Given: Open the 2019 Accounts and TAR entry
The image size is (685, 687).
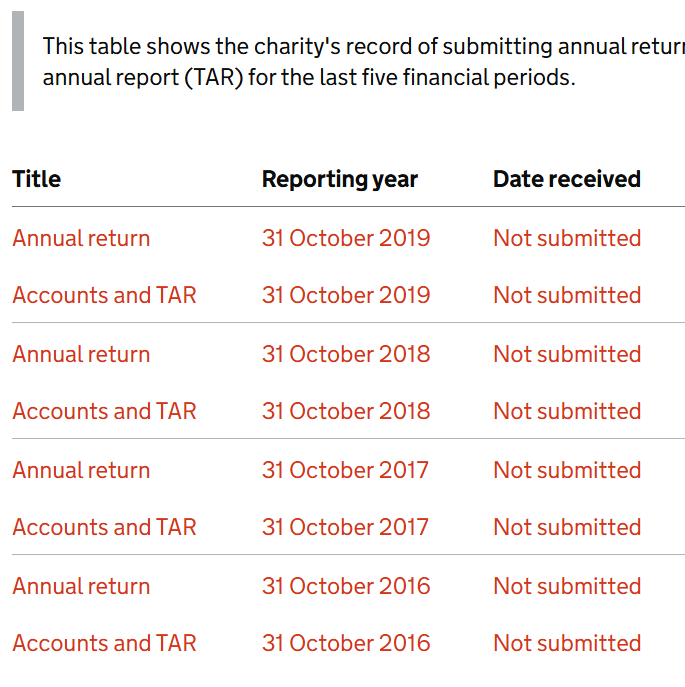Looking at the screenshot, I should [104, 295].
